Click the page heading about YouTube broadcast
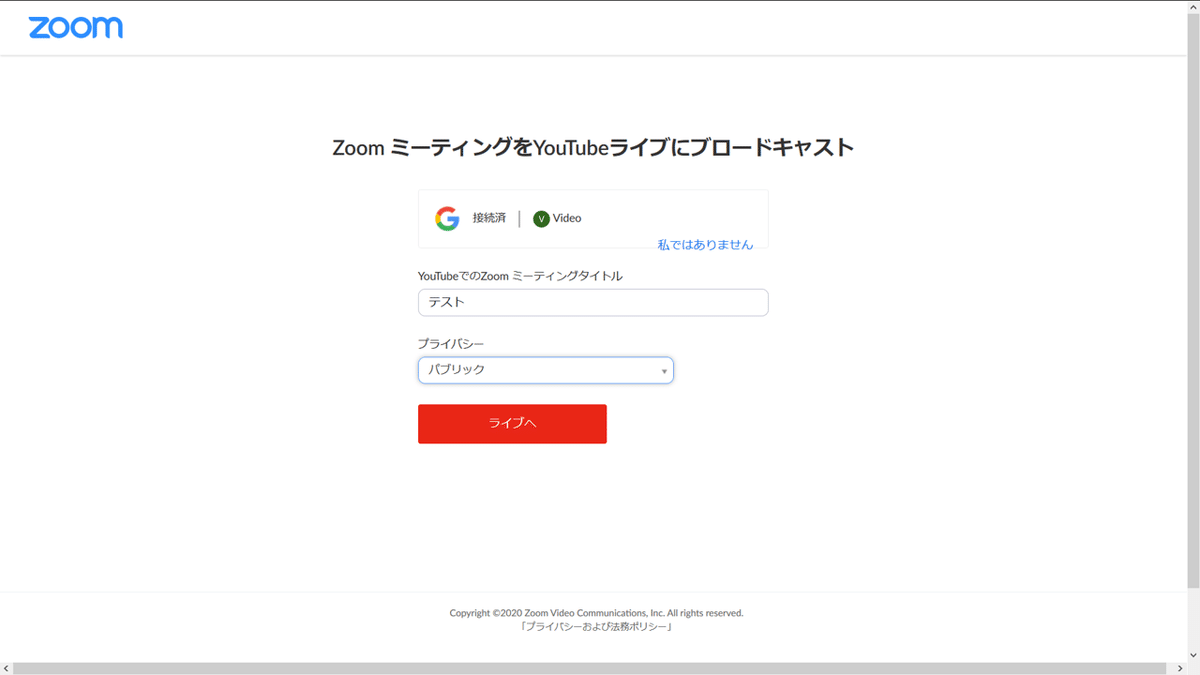Viewport: 1200px width, 675px height. [594, 147]
